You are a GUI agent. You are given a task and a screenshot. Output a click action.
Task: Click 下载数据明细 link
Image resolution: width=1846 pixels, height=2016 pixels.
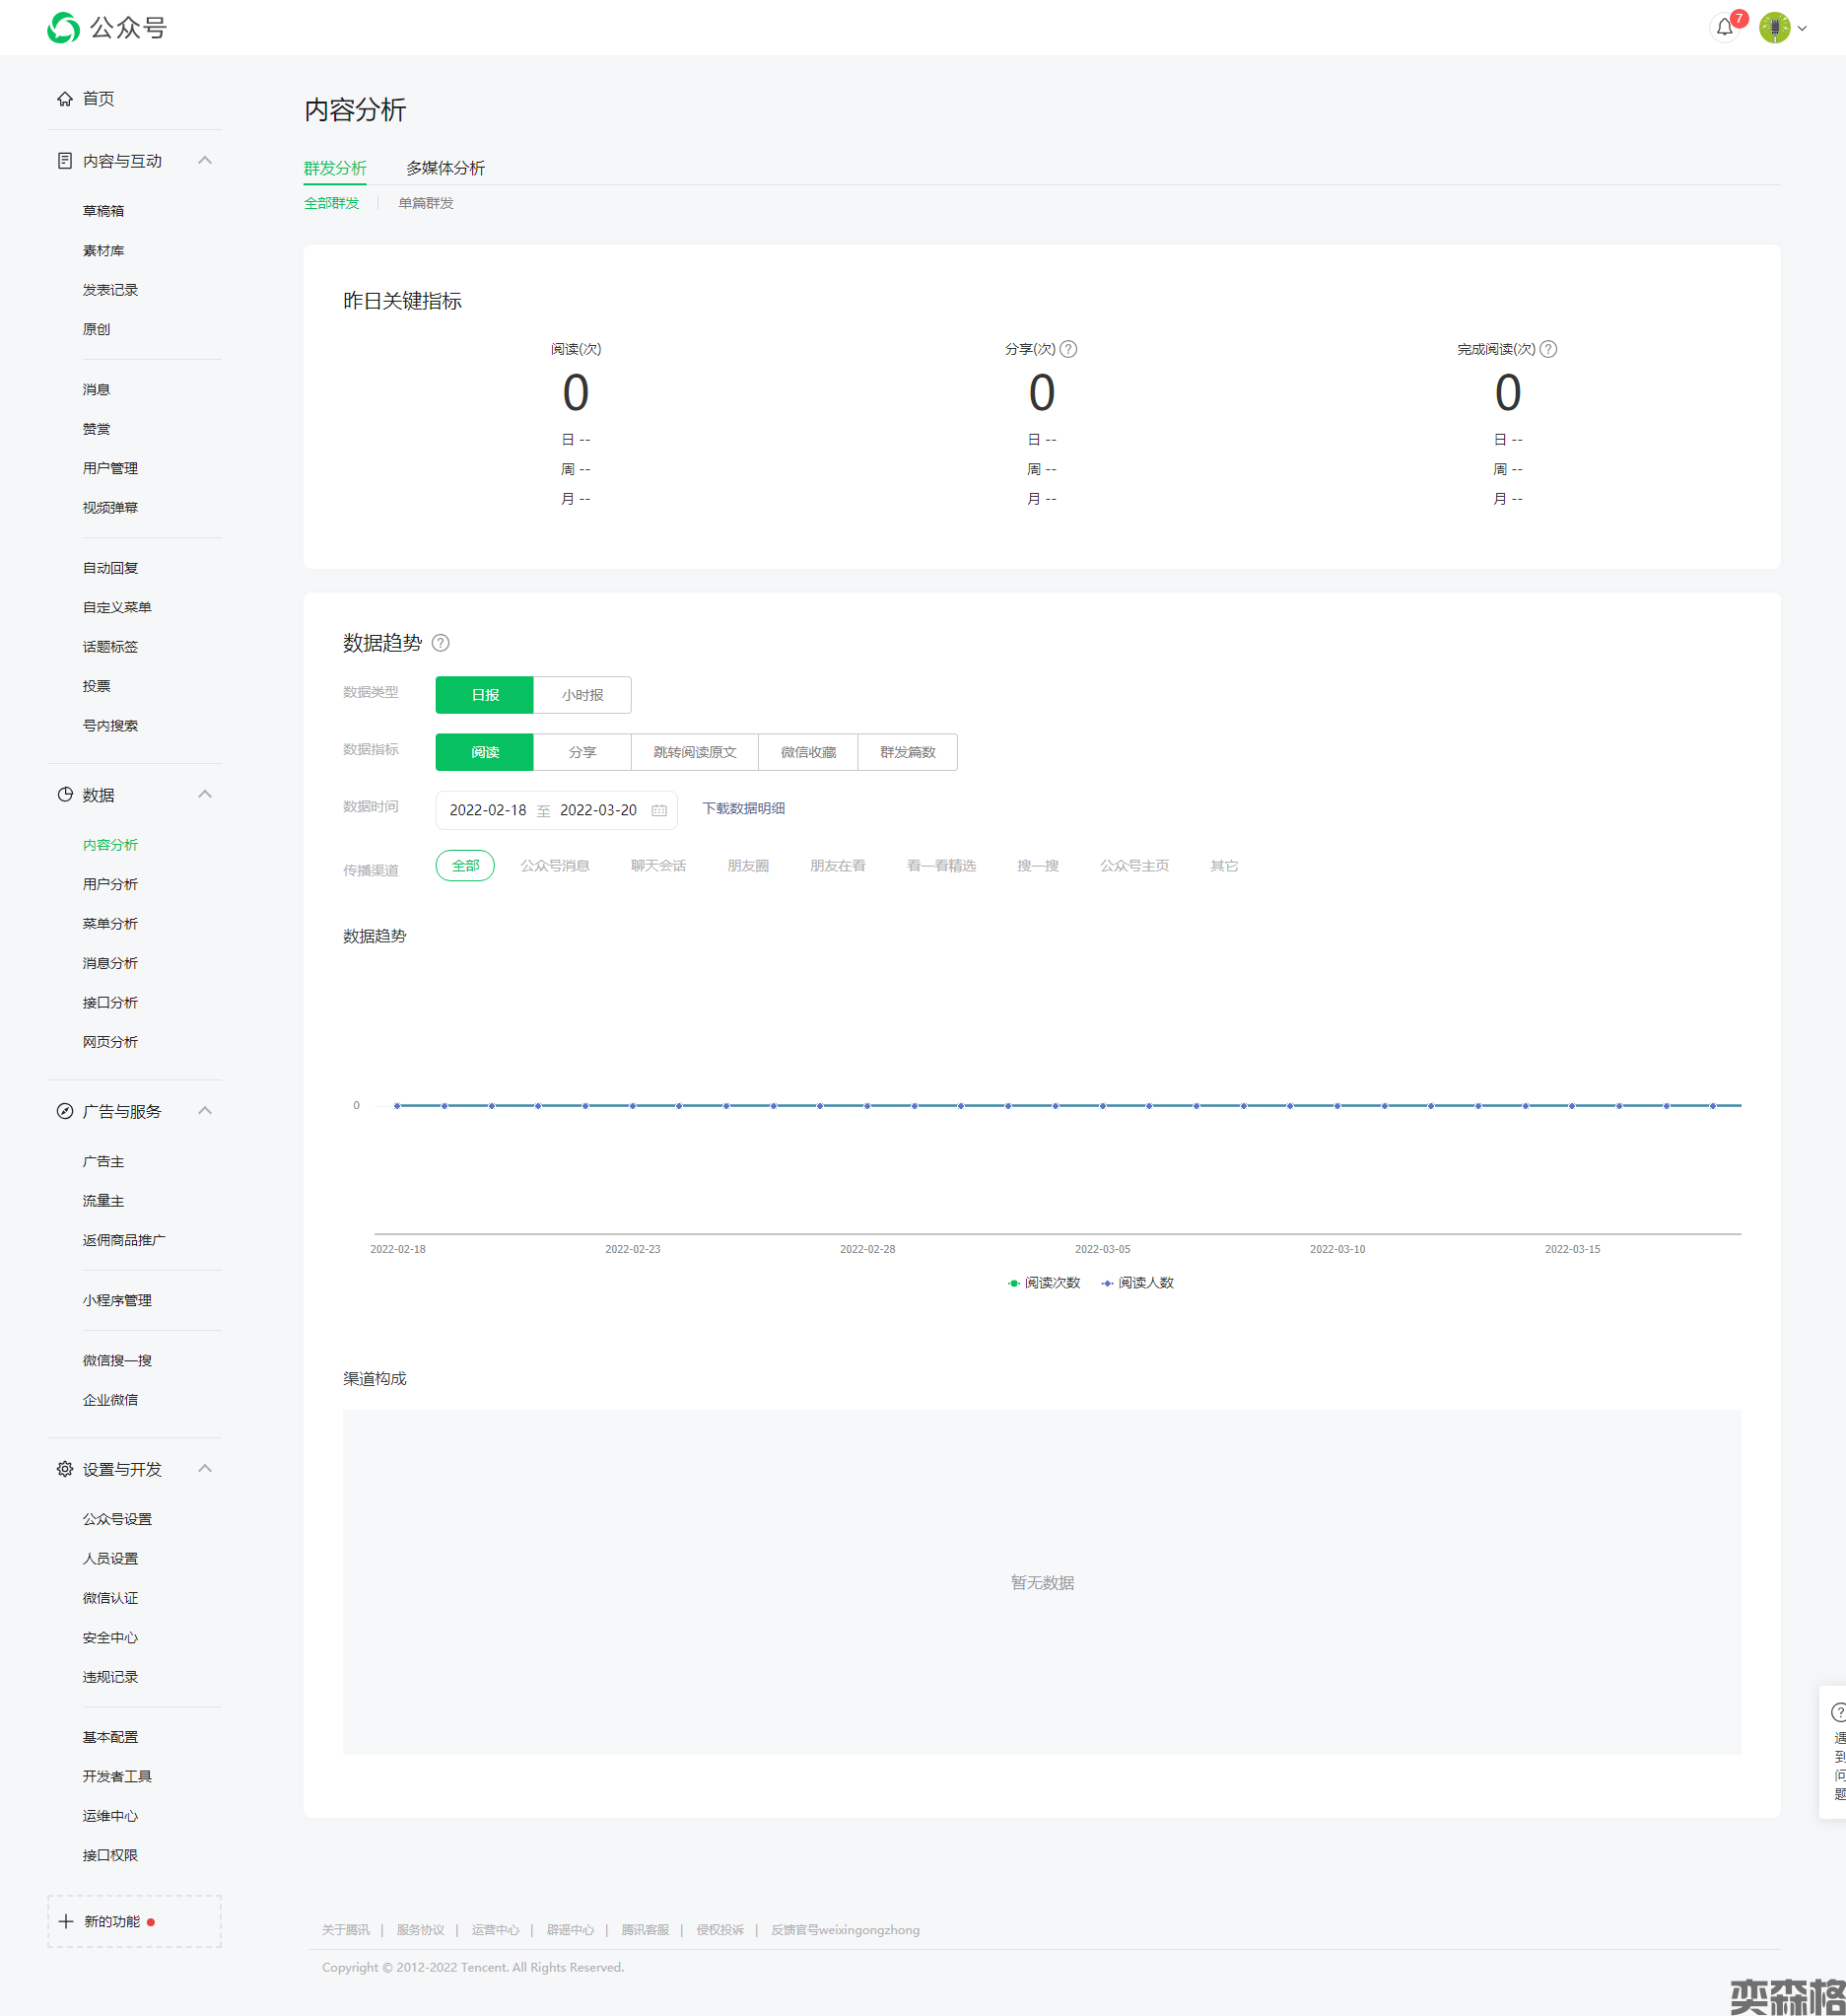743,808
